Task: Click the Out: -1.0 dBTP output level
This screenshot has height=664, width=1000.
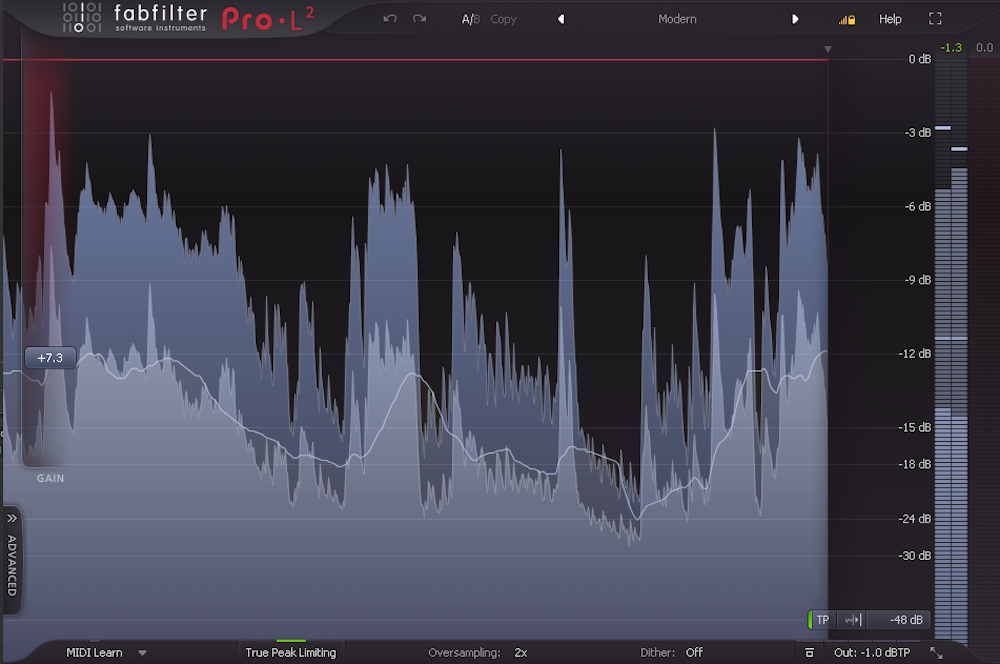Action: pyautogui.click(x=872, y=653)
